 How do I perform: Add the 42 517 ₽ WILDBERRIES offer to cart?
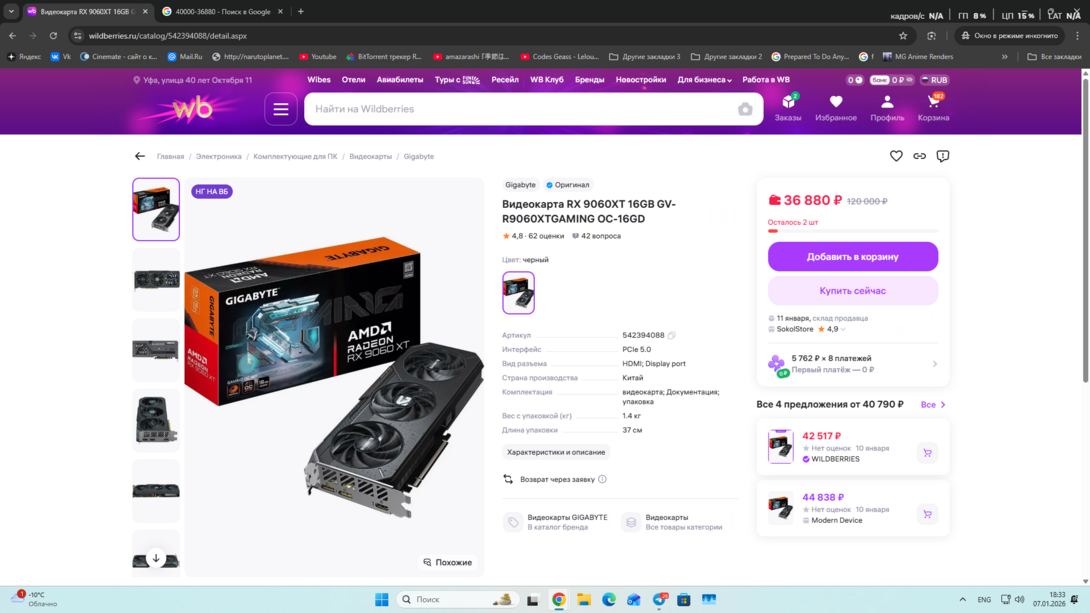coord(927,453)
